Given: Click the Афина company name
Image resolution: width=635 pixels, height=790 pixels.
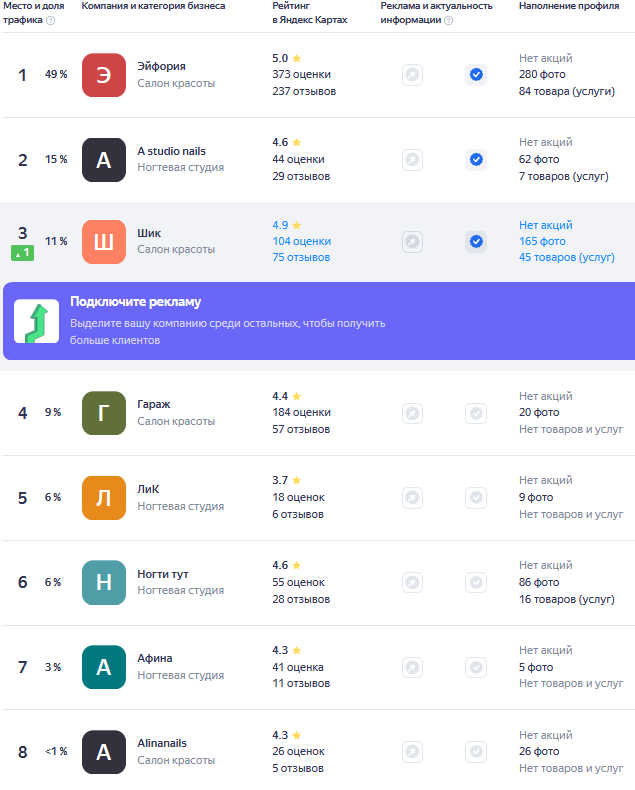Looking at the screenshot, I should tap(155, 659).
